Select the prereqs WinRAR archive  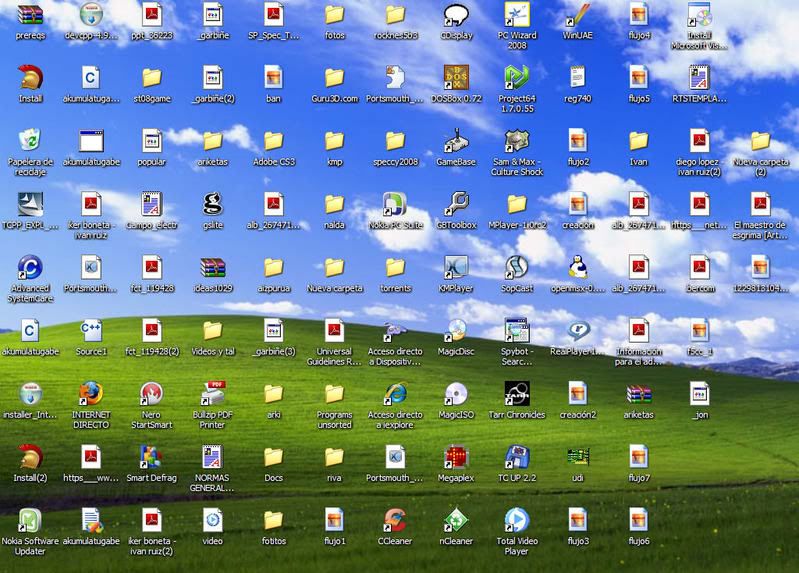click(x=30, y=14)
